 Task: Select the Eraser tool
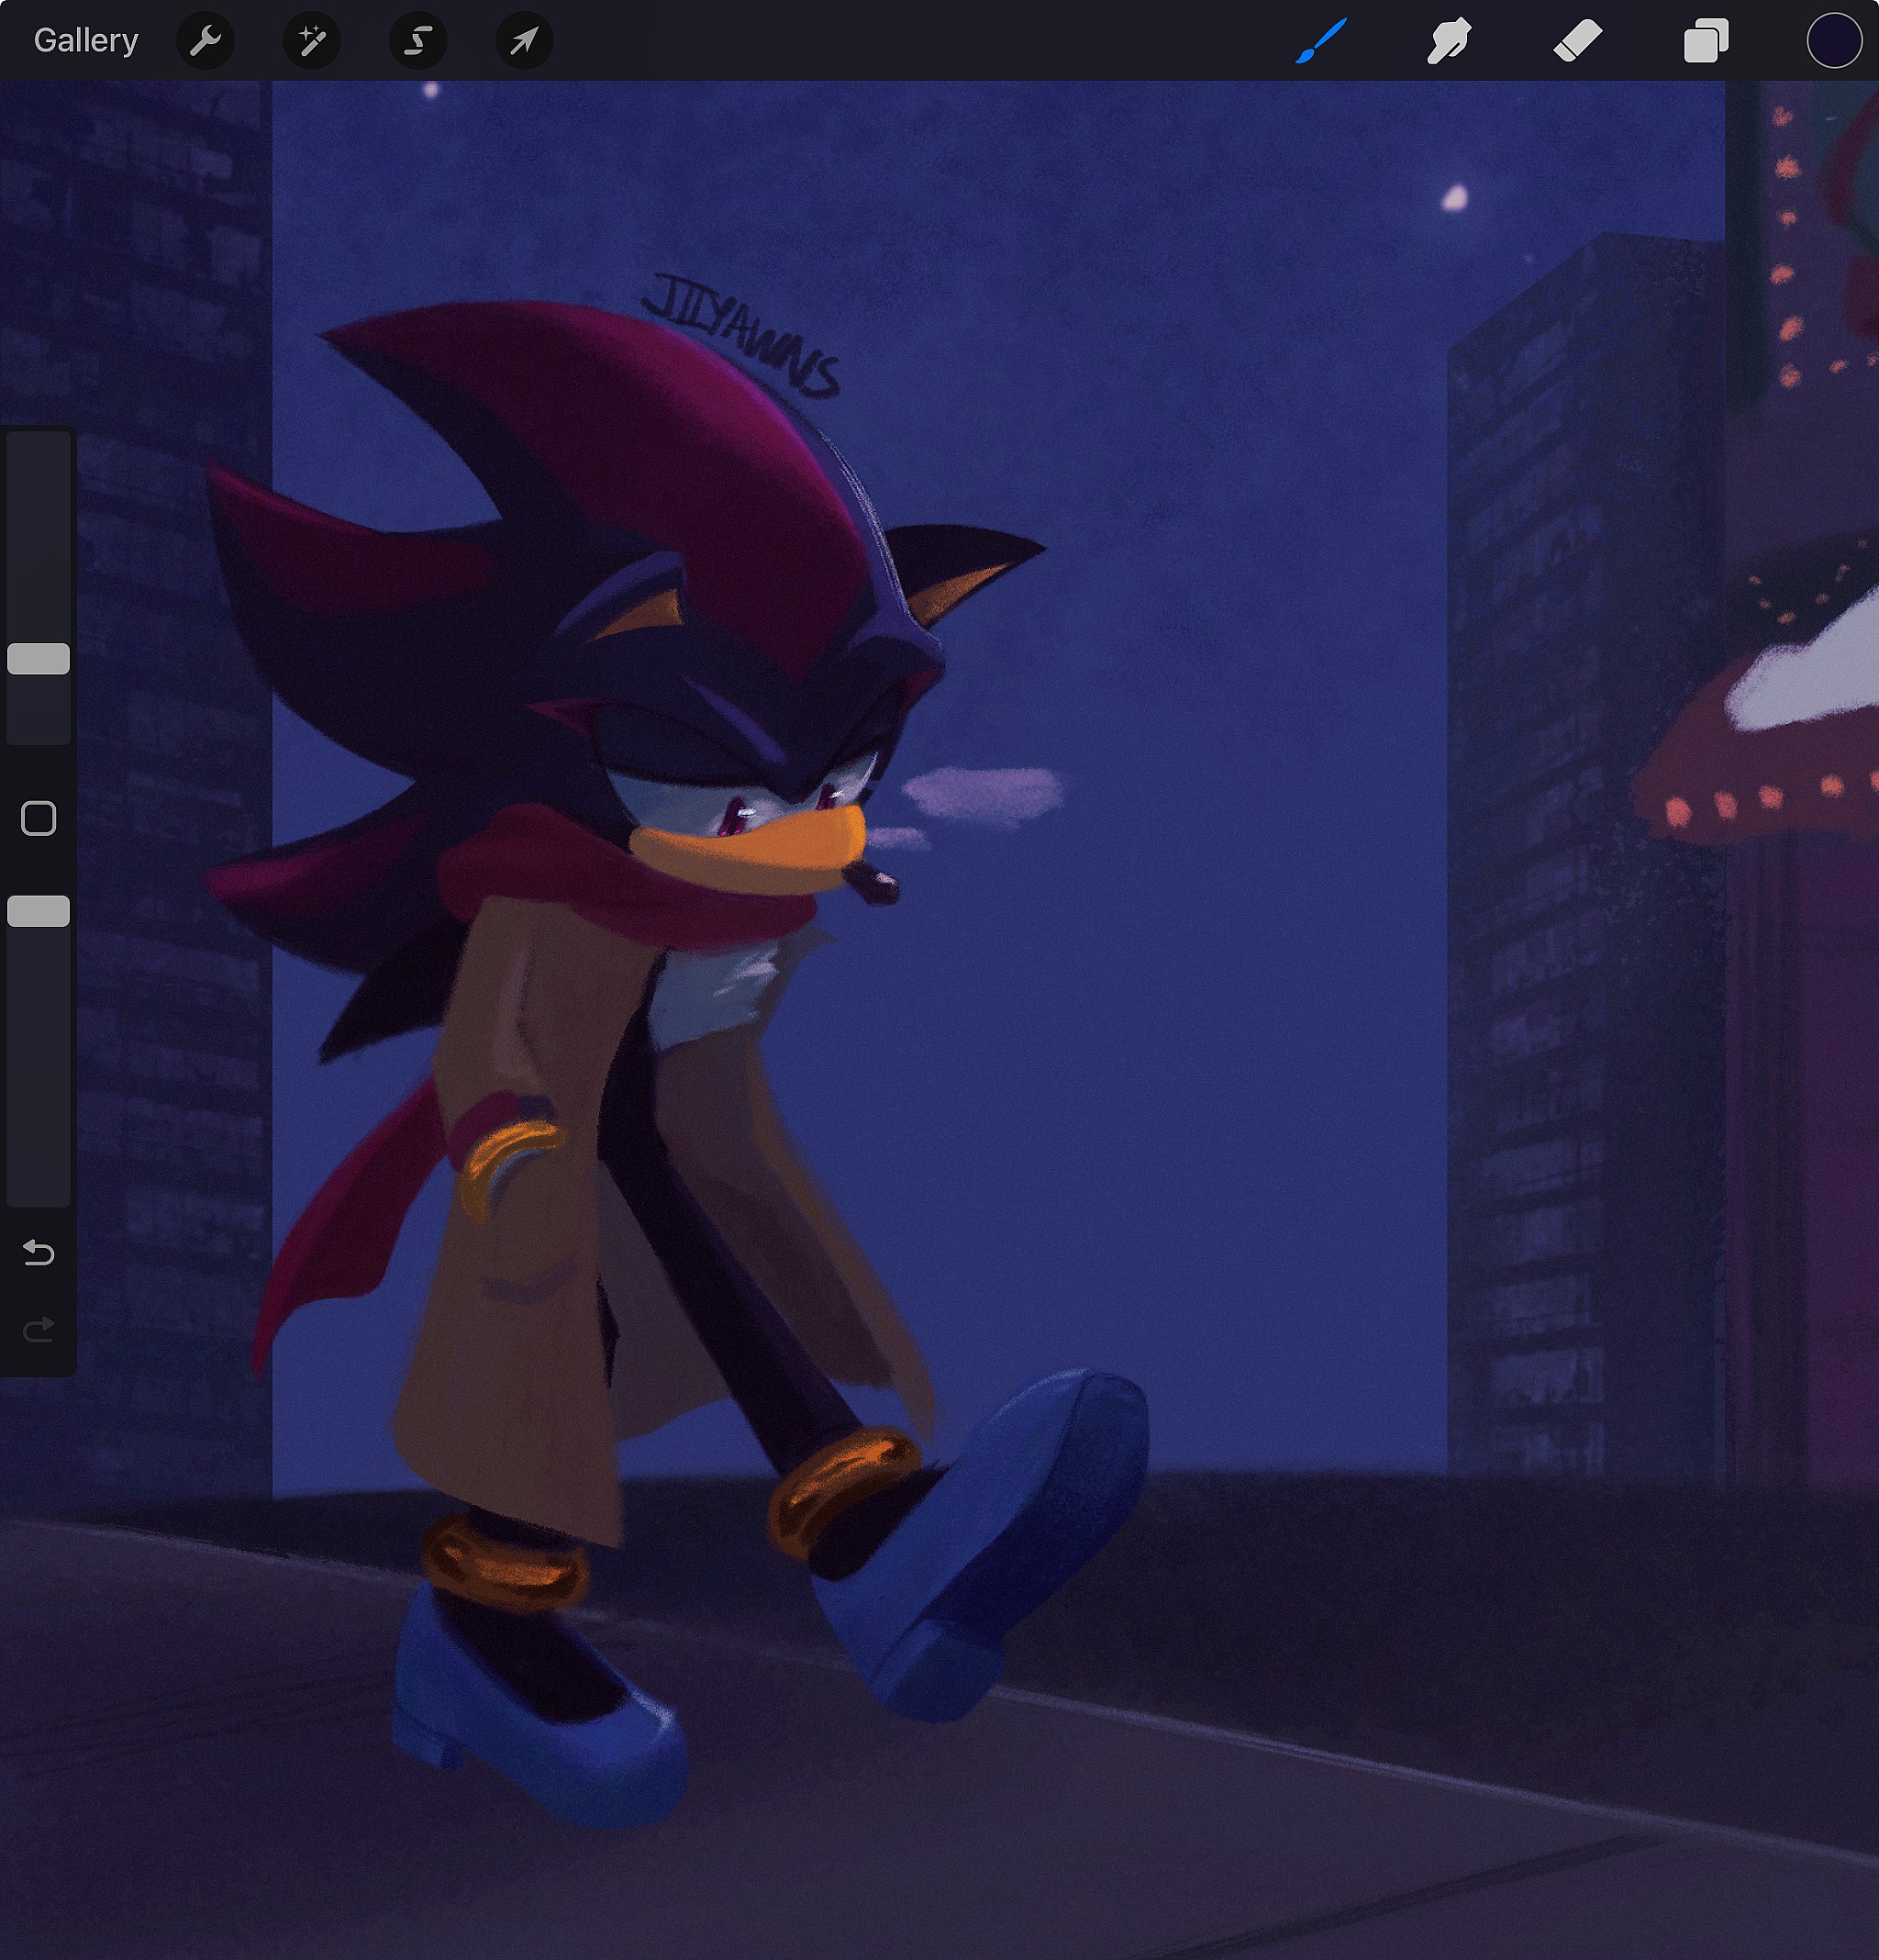1577,41
